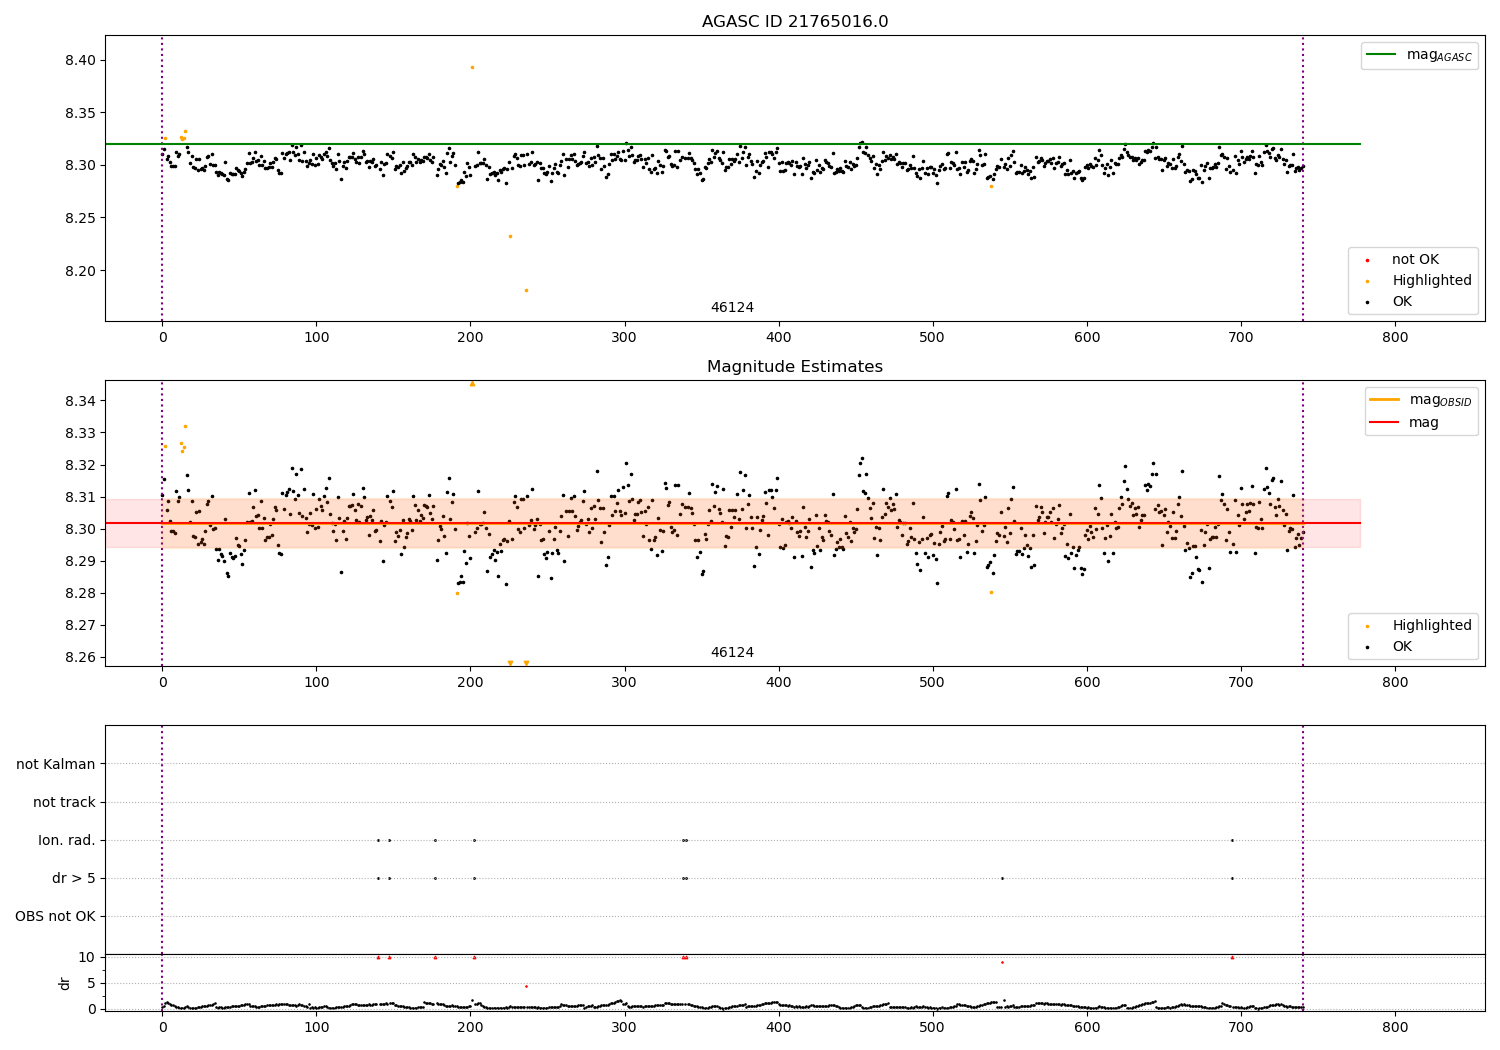1500x1050 pixels.
Task: Click the 8.33 y-axis tick label
Action: 81,433
